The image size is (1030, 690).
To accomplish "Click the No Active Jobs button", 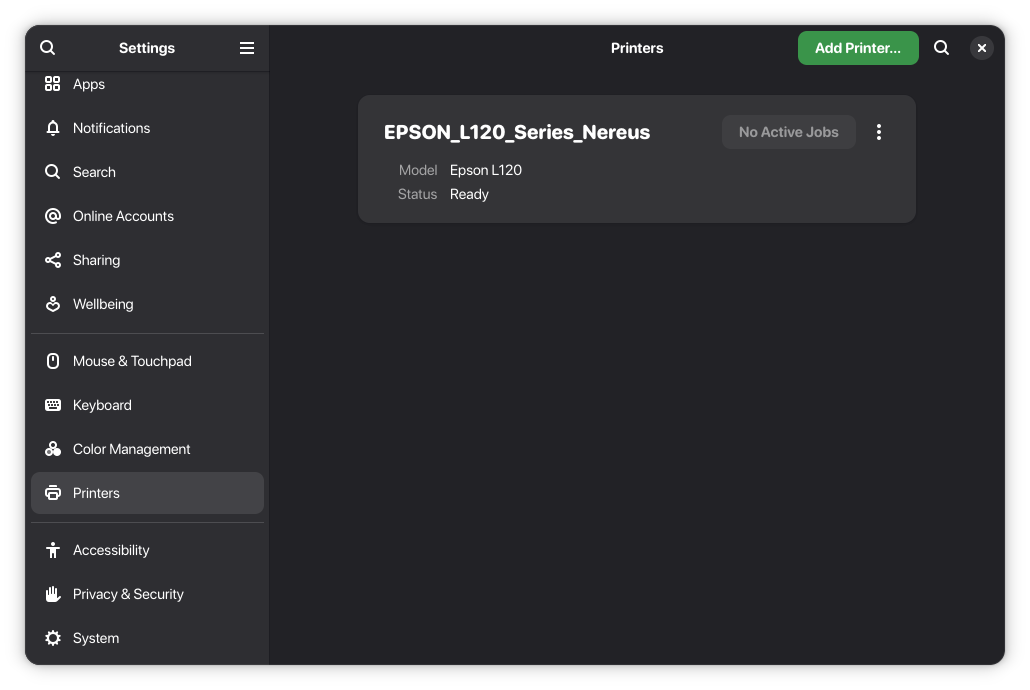I will [x=788, y=132].
